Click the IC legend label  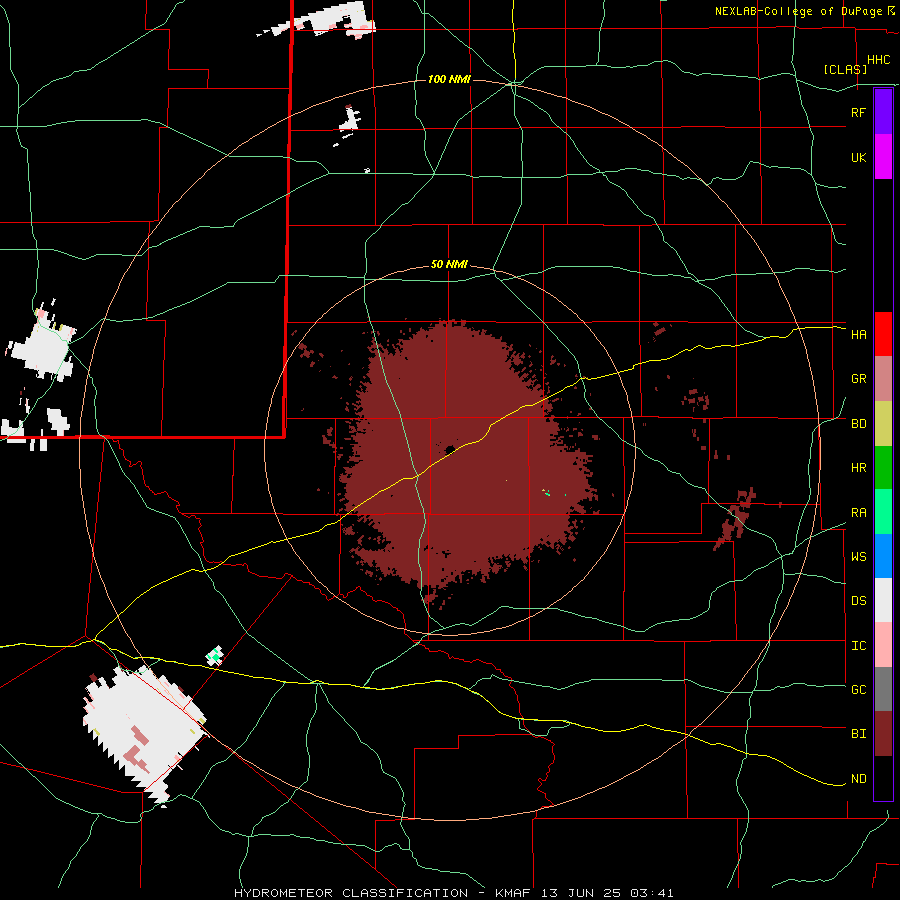[x=858, y=646]
